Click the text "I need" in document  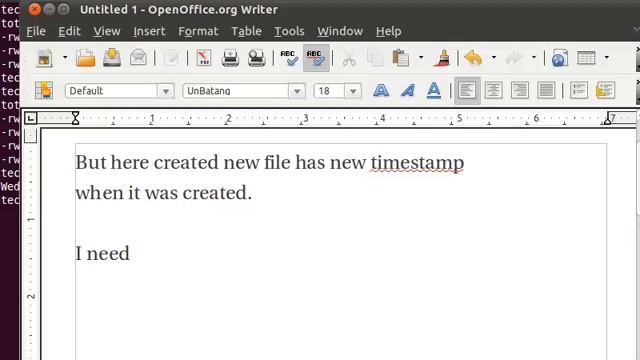pyautogui.click(x=102, y=253)
